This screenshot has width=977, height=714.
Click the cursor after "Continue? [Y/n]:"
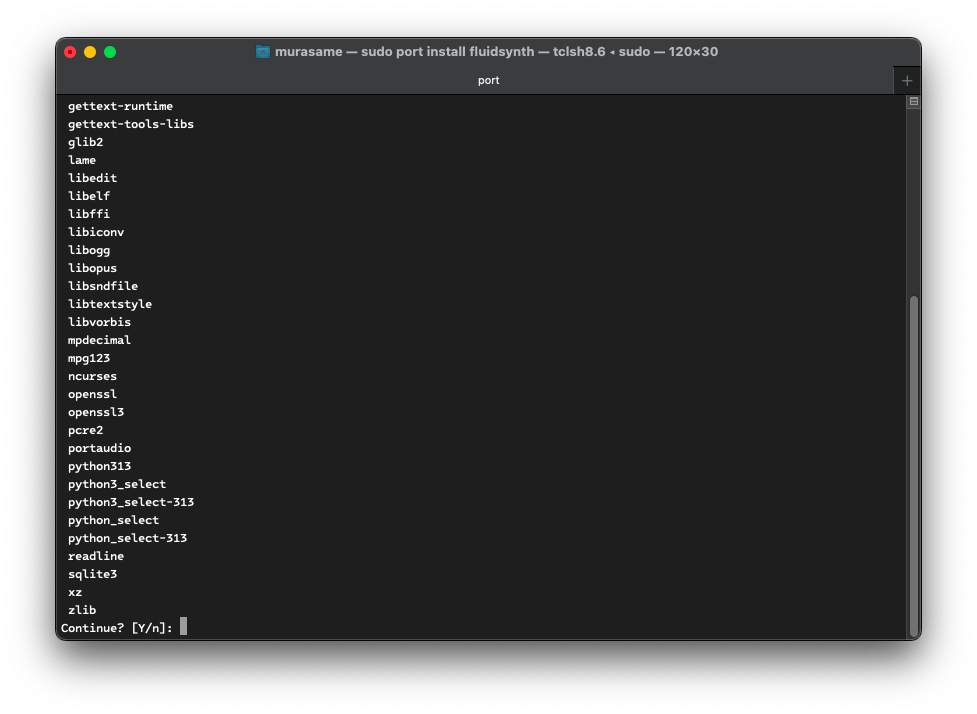(184, 627)
